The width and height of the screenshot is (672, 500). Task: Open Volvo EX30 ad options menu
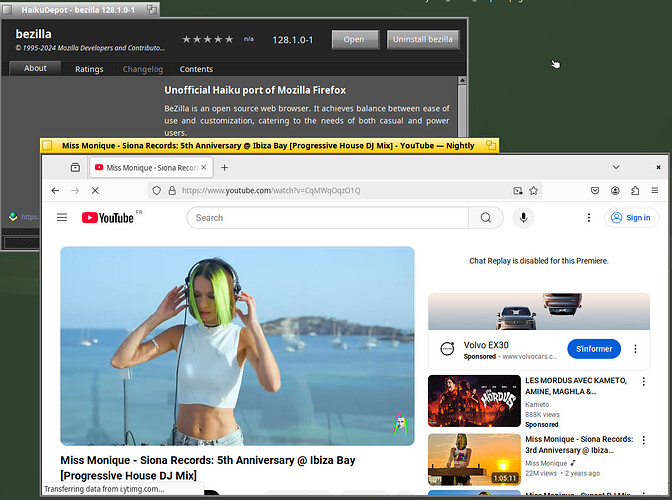(635, 349)
